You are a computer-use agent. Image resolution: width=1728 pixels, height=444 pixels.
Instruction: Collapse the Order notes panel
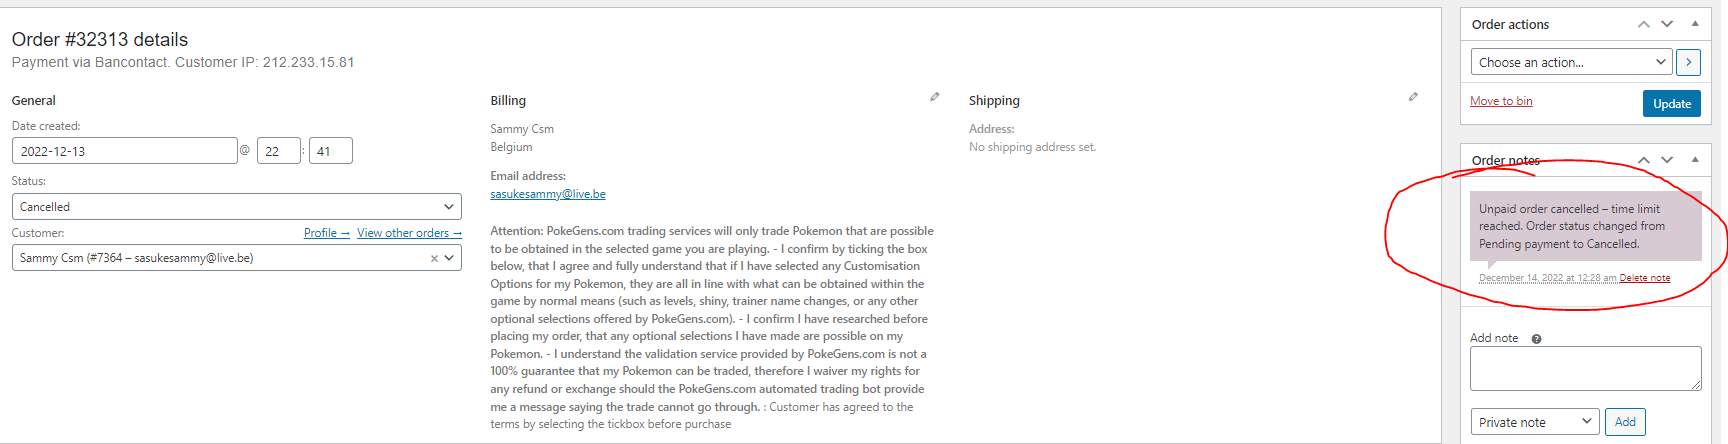point(1695,160)
